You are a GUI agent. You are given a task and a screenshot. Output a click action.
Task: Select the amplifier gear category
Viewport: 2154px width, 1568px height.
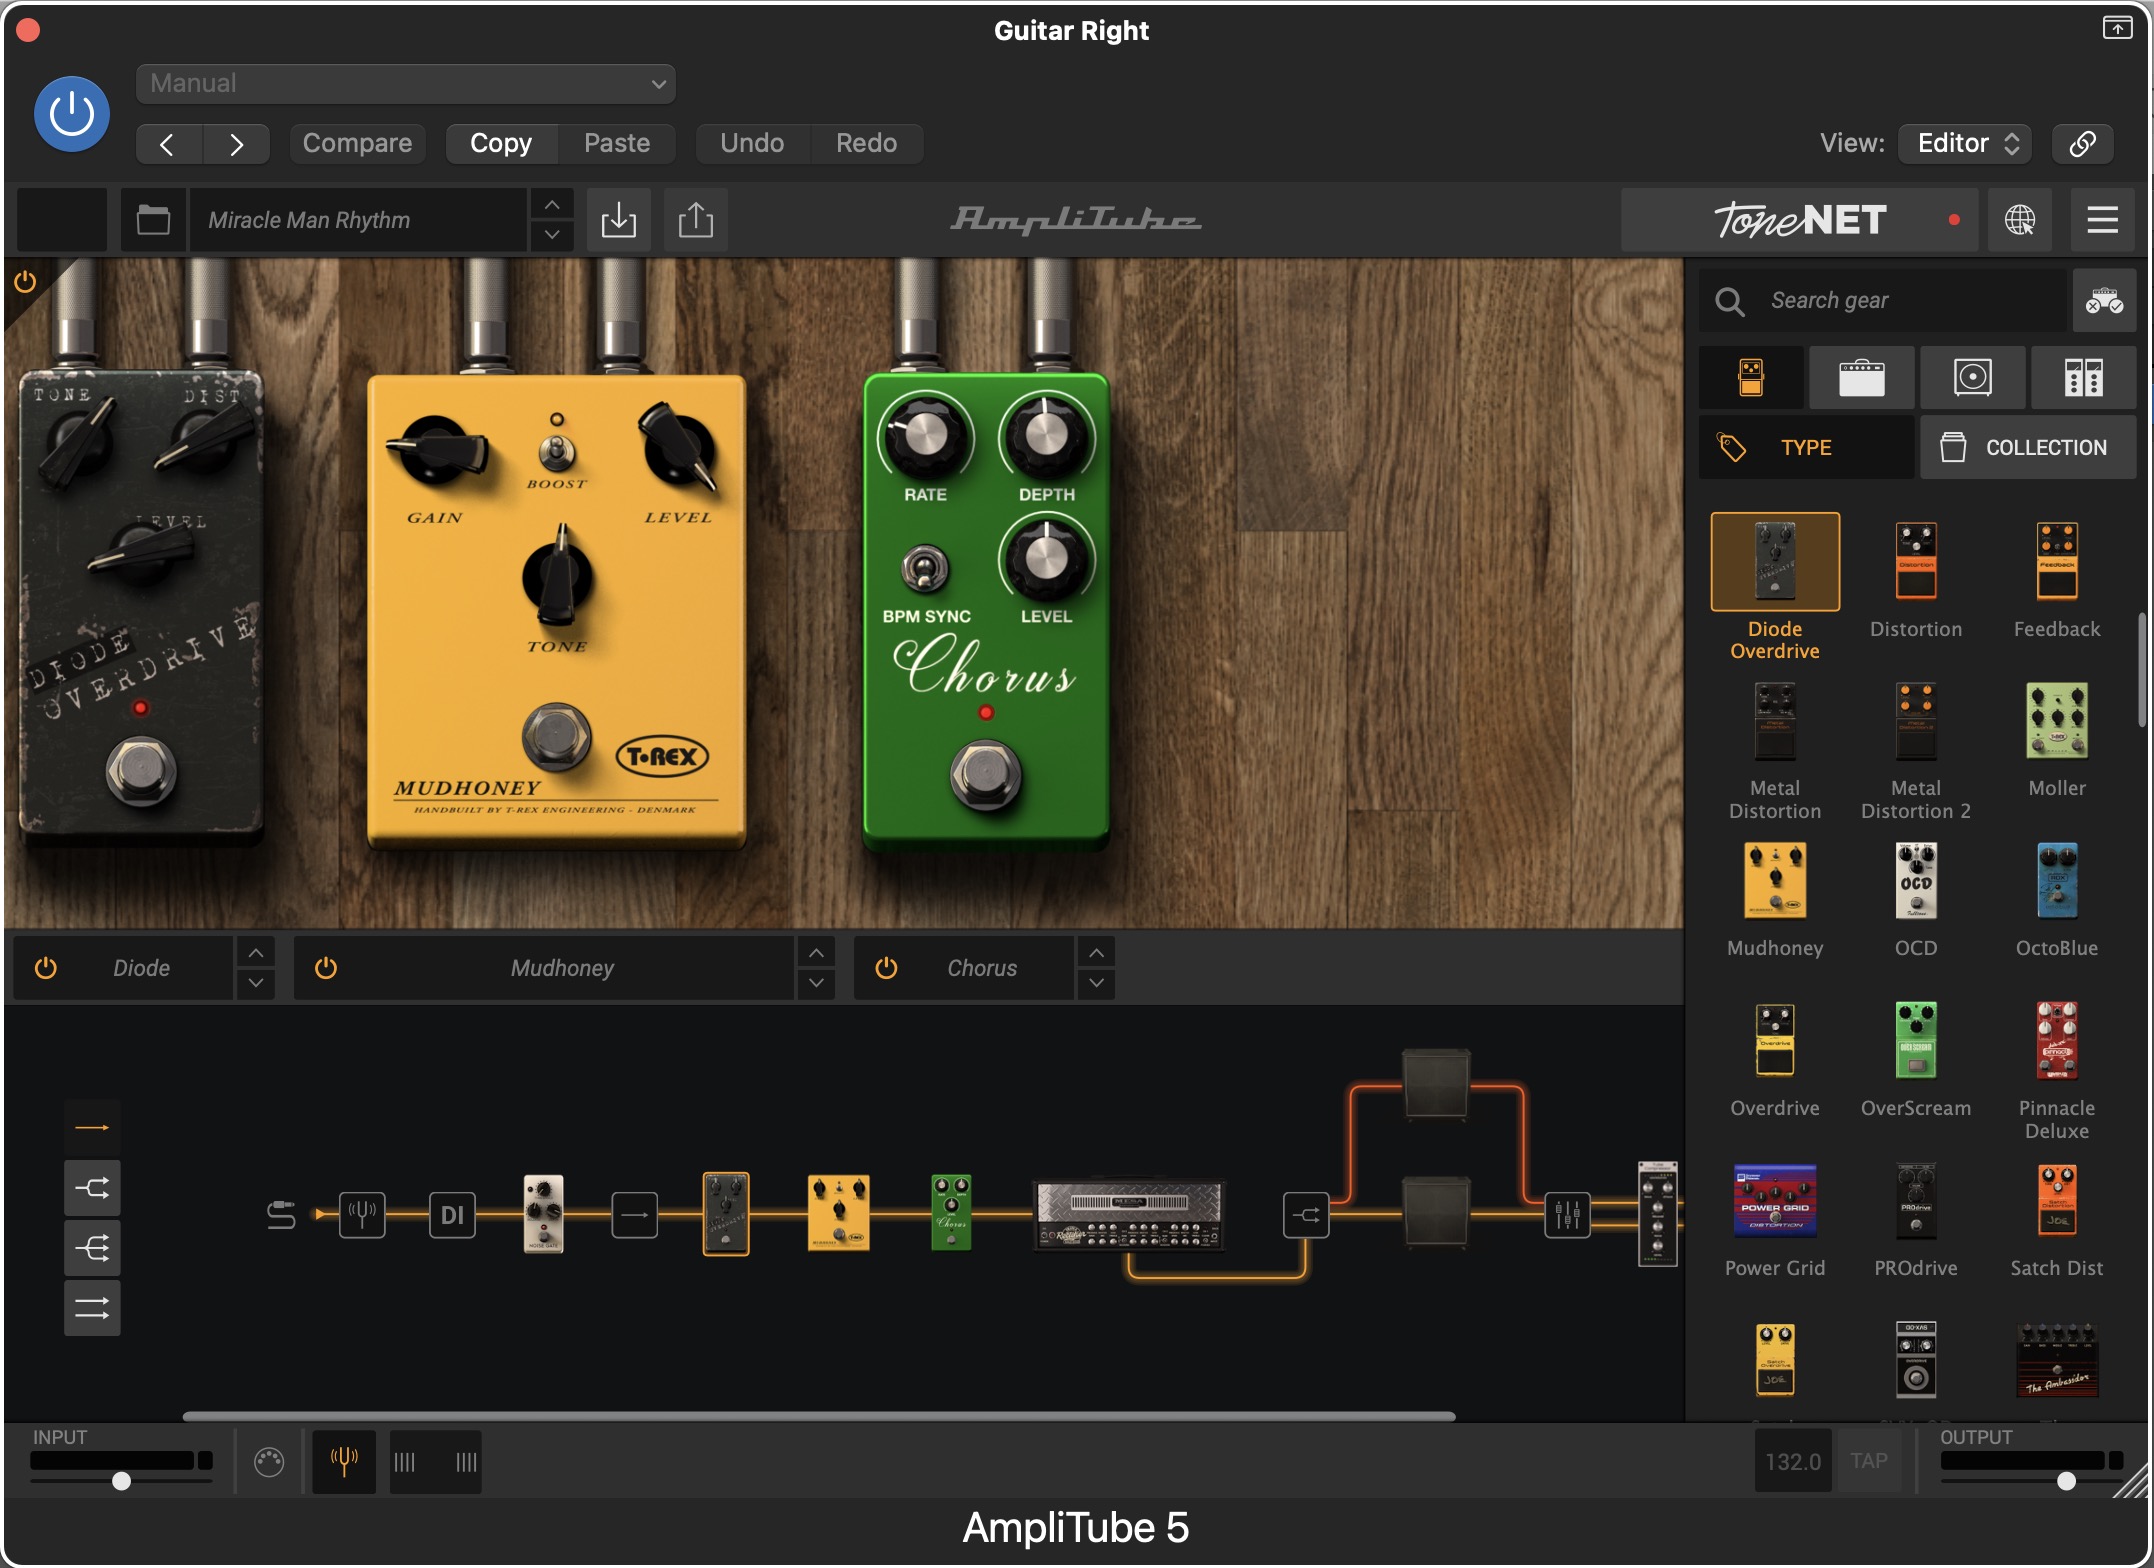click(x=1862, y=377)
